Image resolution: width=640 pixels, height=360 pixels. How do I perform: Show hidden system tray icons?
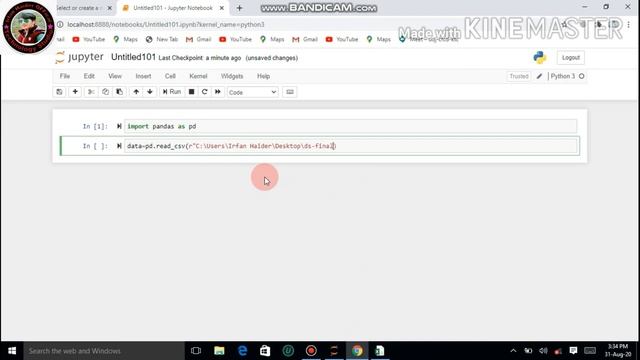coord(513,351)
